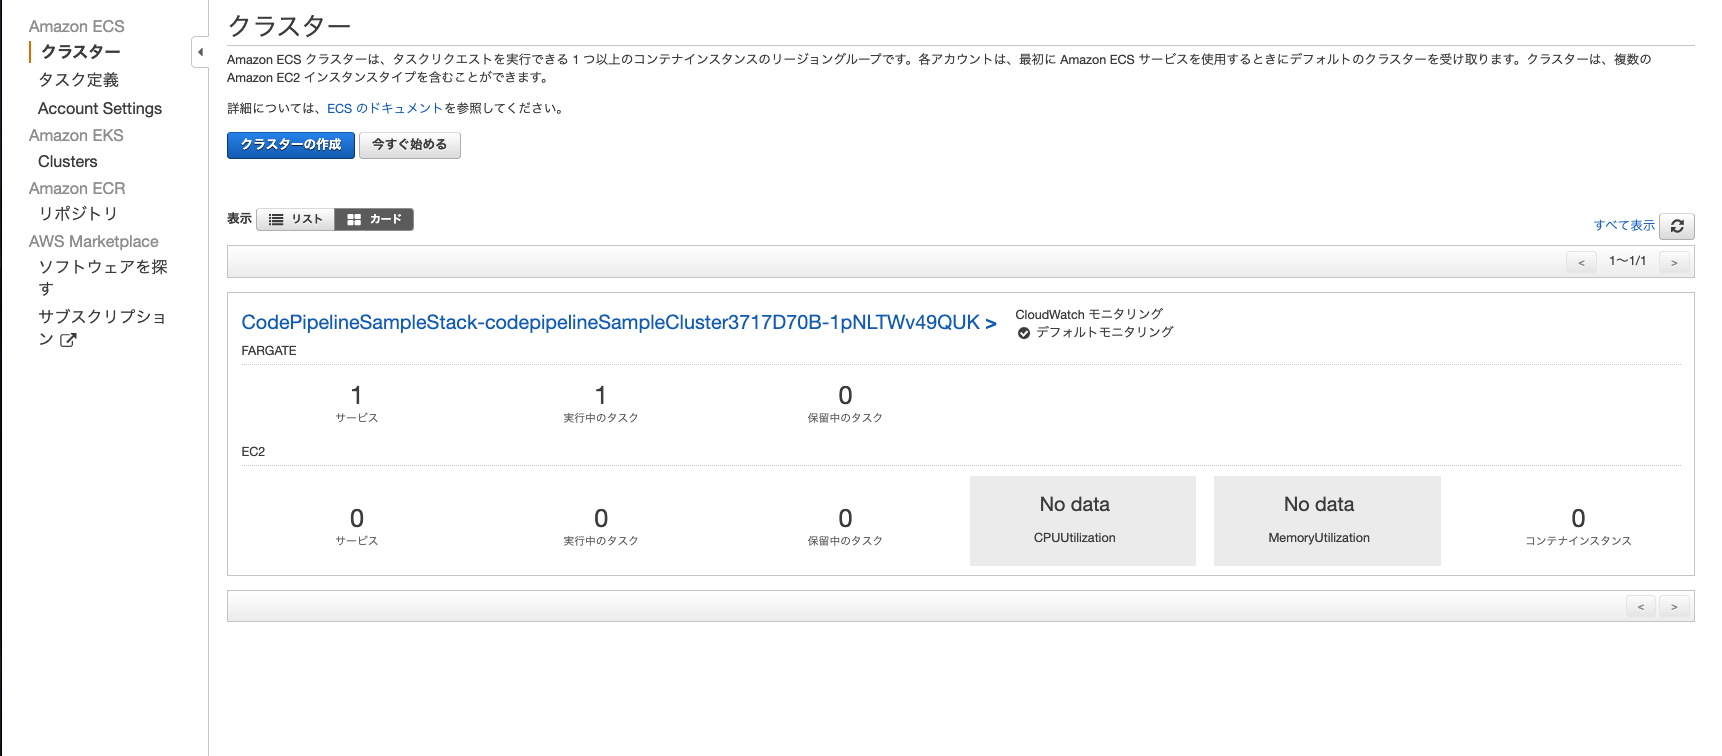Click the クラスター page heading

(x=289, y=25)
